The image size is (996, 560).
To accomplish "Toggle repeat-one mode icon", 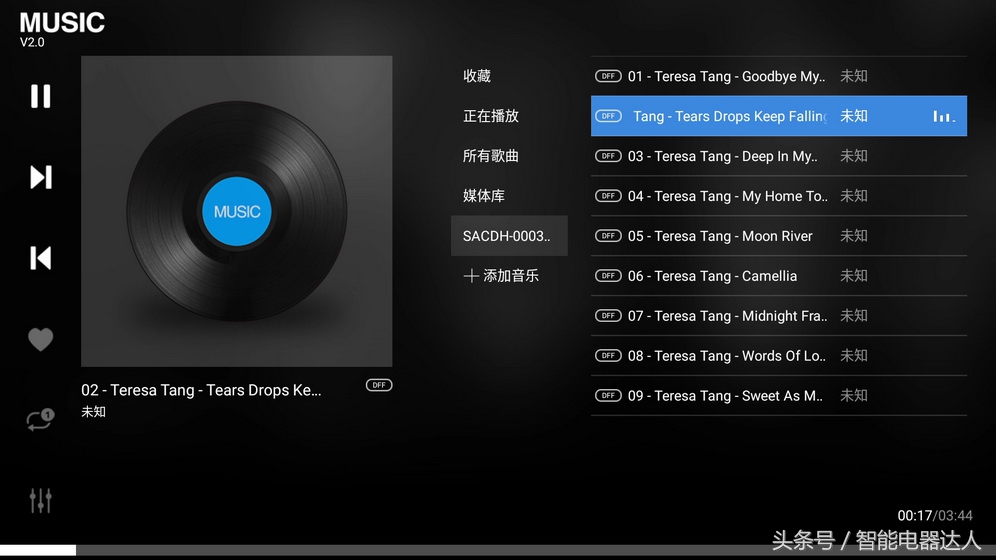I will [x=41, y=420].
